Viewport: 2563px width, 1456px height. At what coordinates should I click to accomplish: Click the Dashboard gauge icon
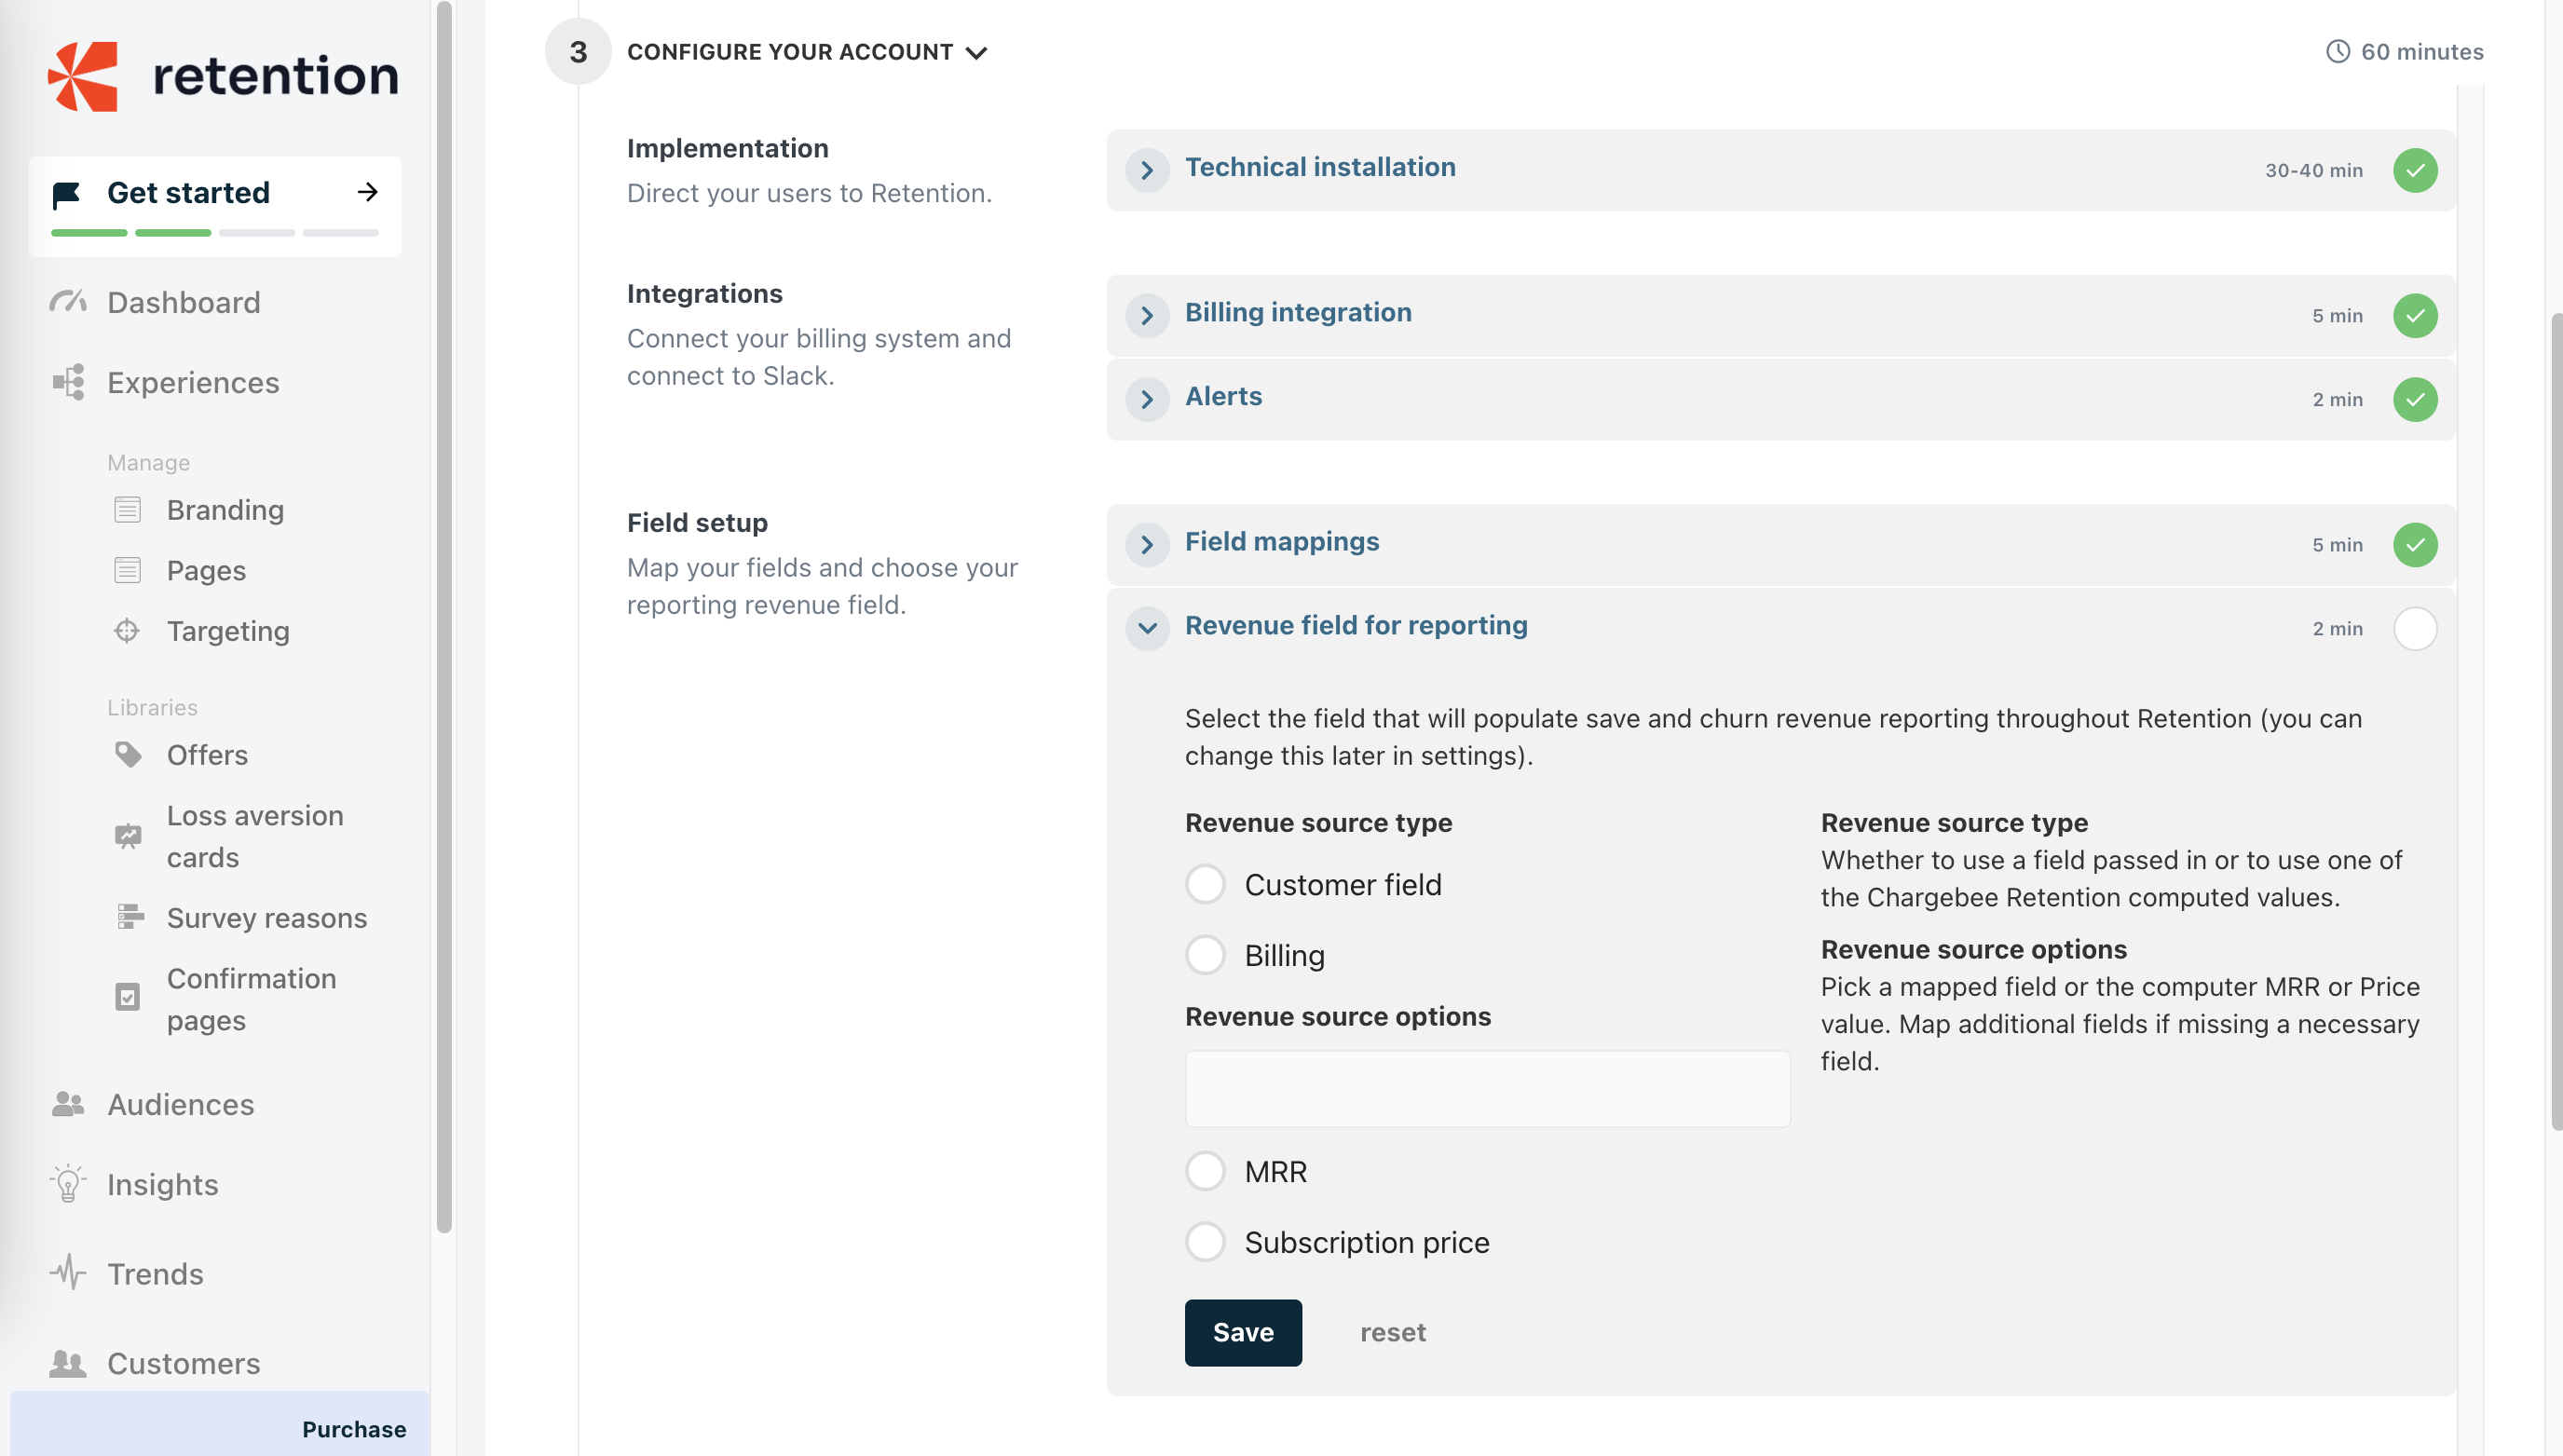click(68, 302)
